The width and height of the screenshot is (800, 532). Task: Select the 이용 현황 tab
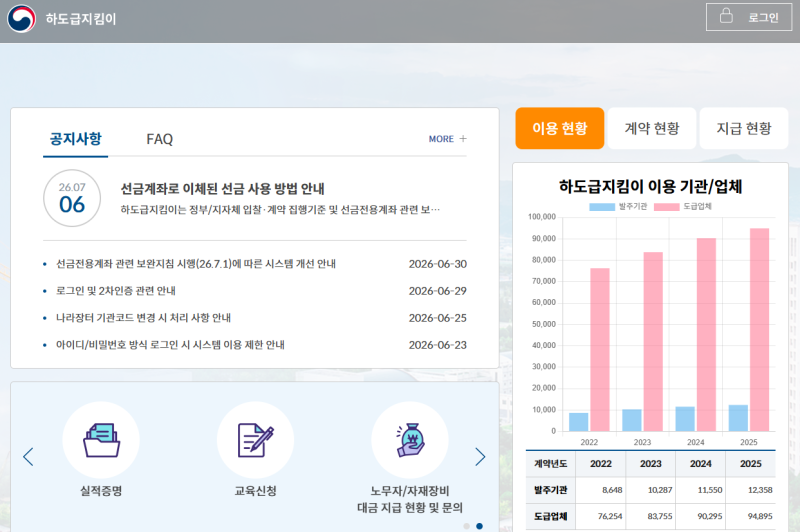coord(560,128)
